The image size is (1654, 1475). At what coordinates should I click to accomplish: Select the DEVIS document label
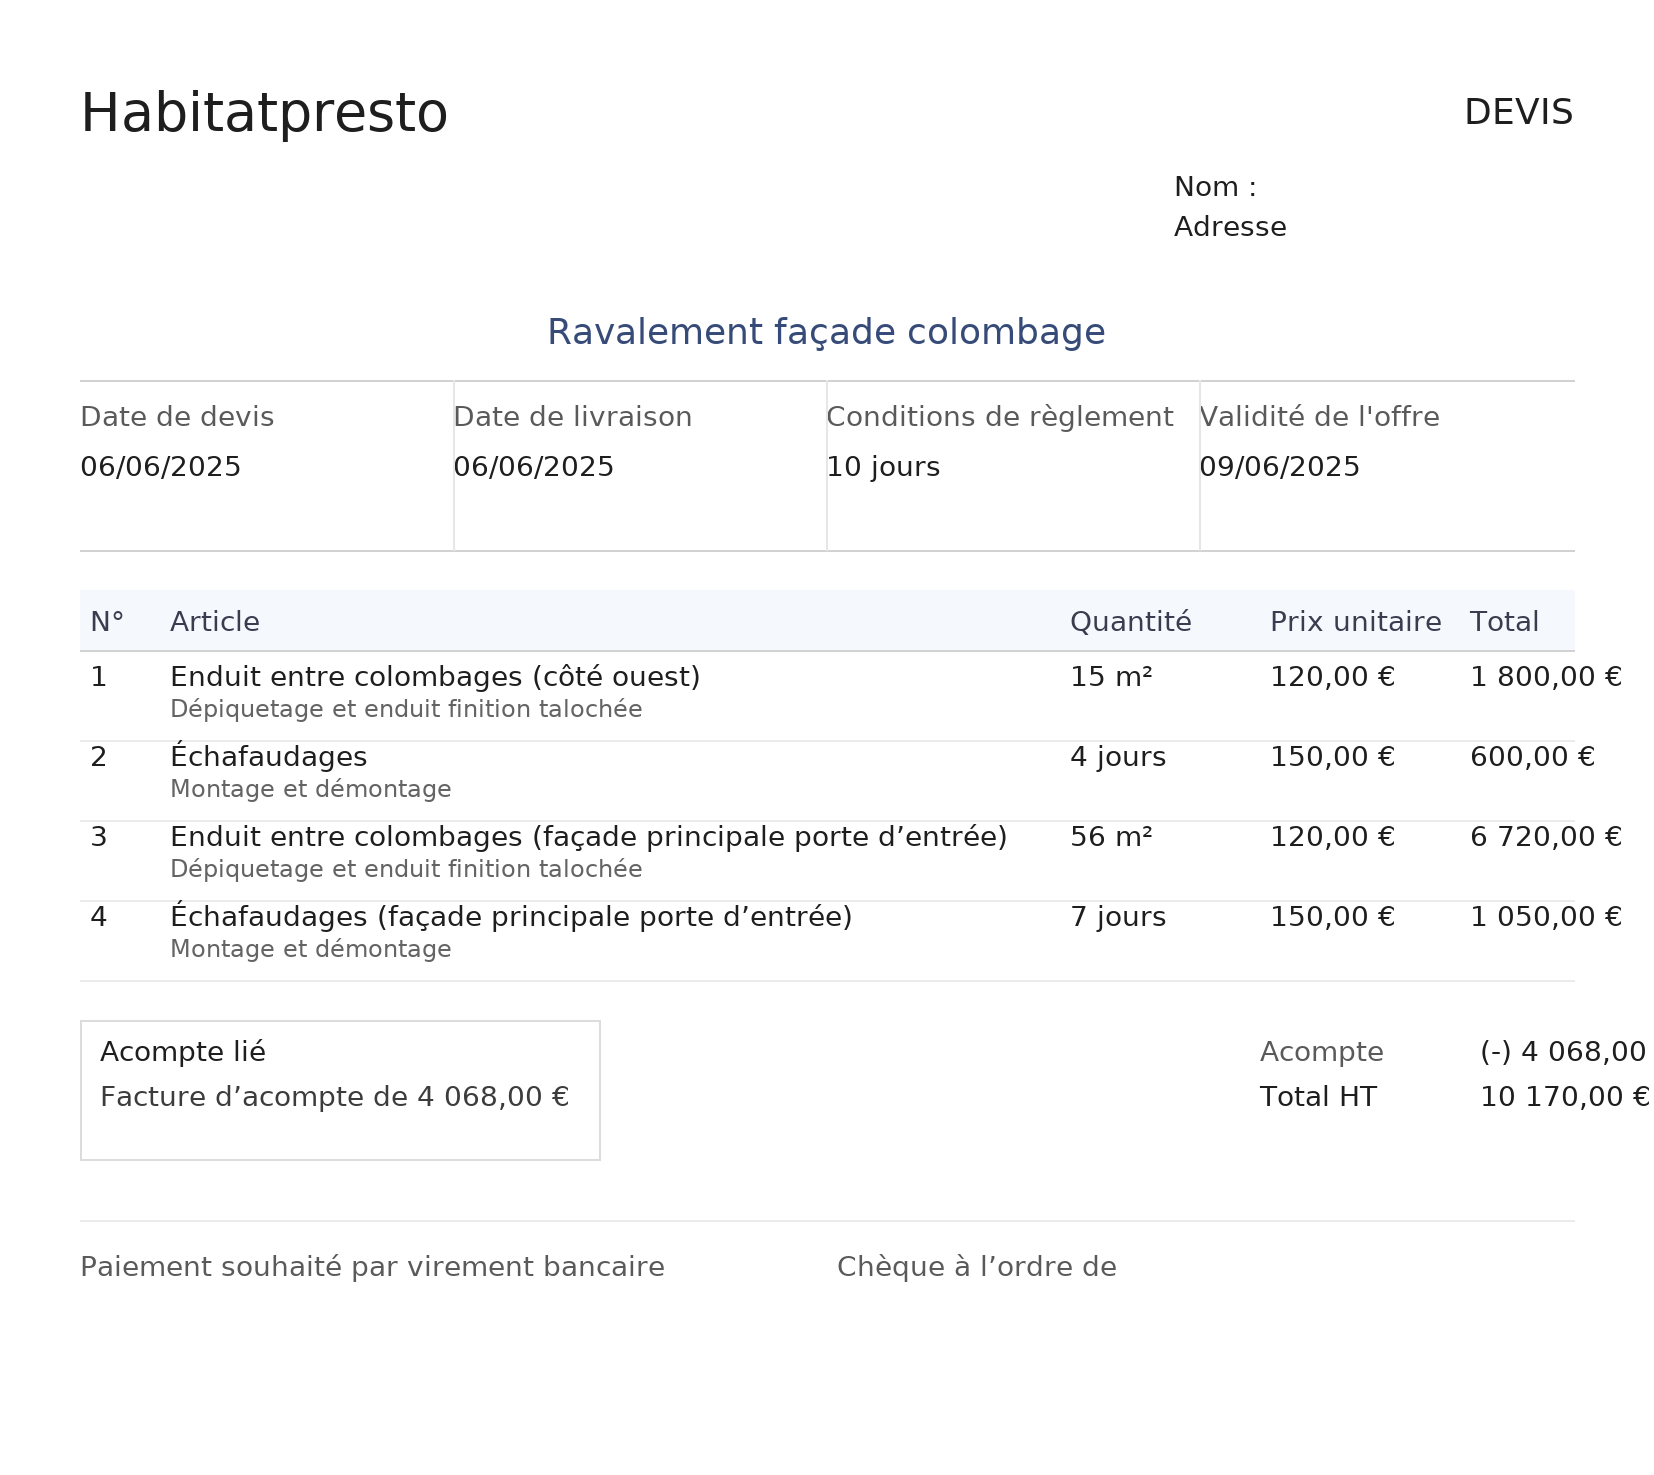click(1518, 112)
